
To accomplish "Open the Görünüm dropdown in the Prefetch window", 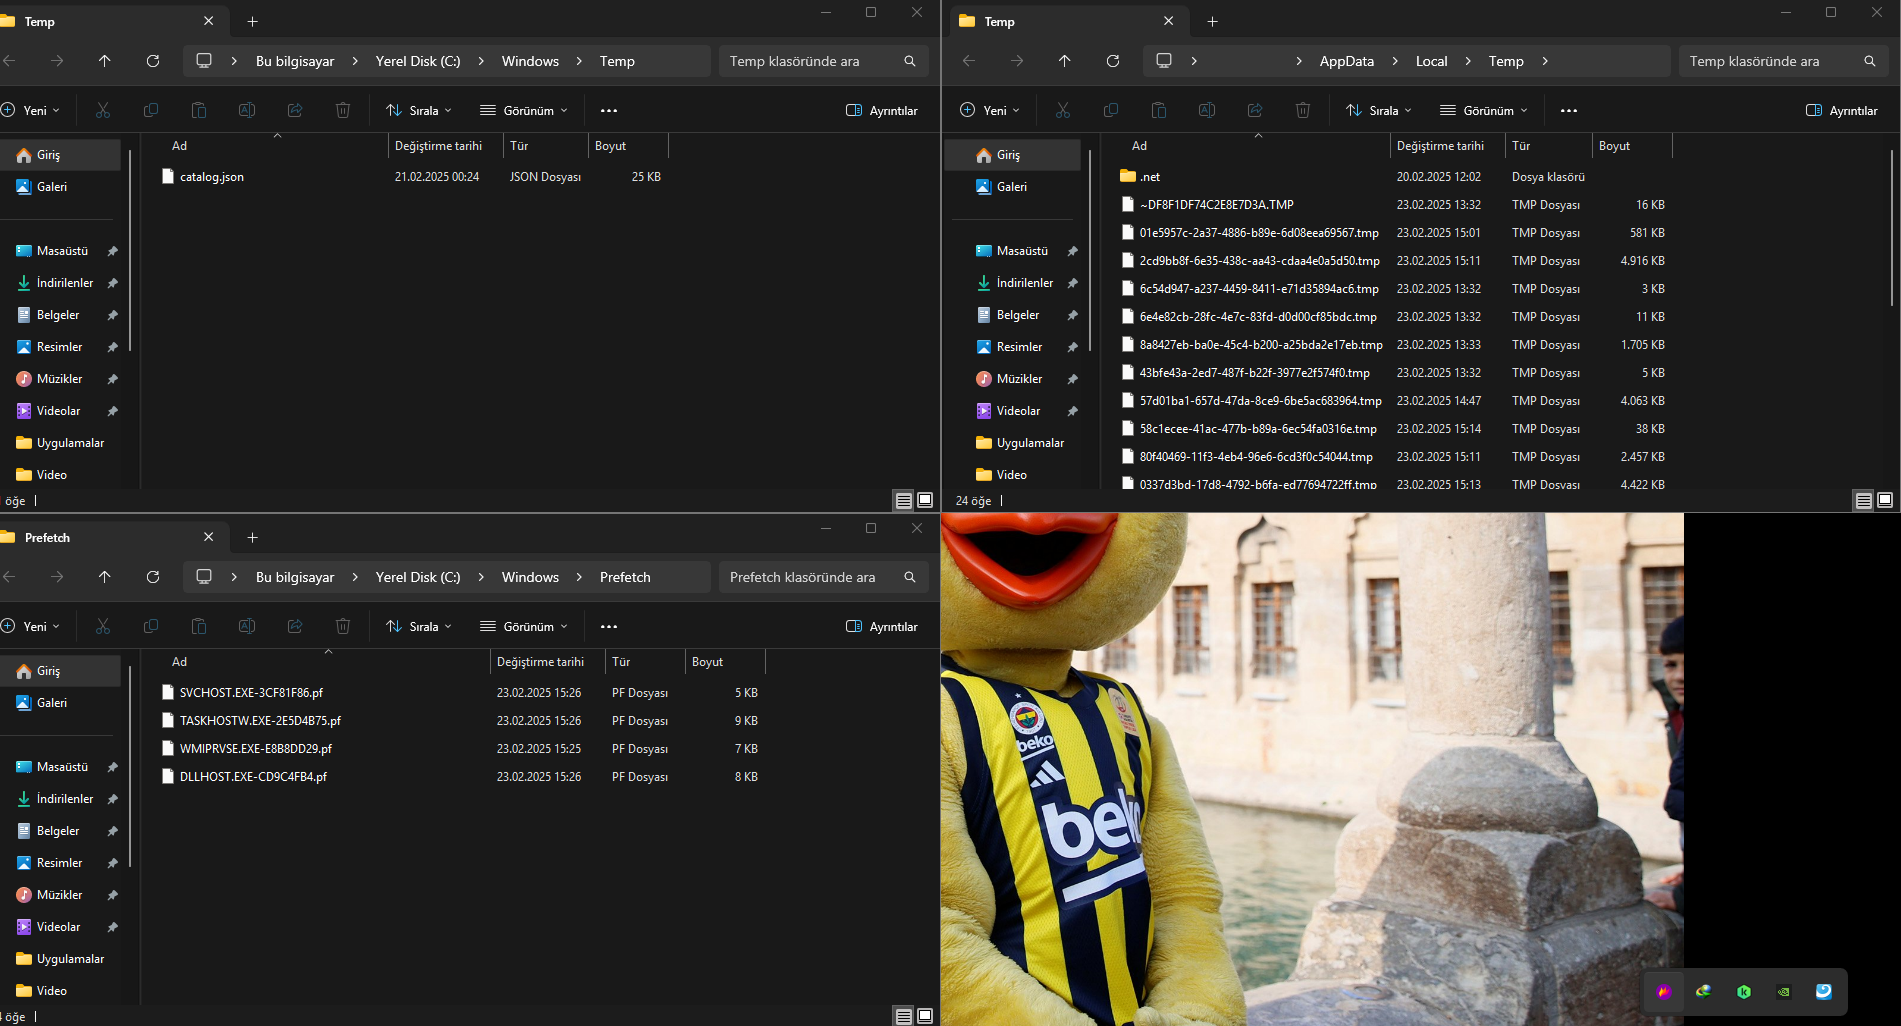I will pos(524,627).
